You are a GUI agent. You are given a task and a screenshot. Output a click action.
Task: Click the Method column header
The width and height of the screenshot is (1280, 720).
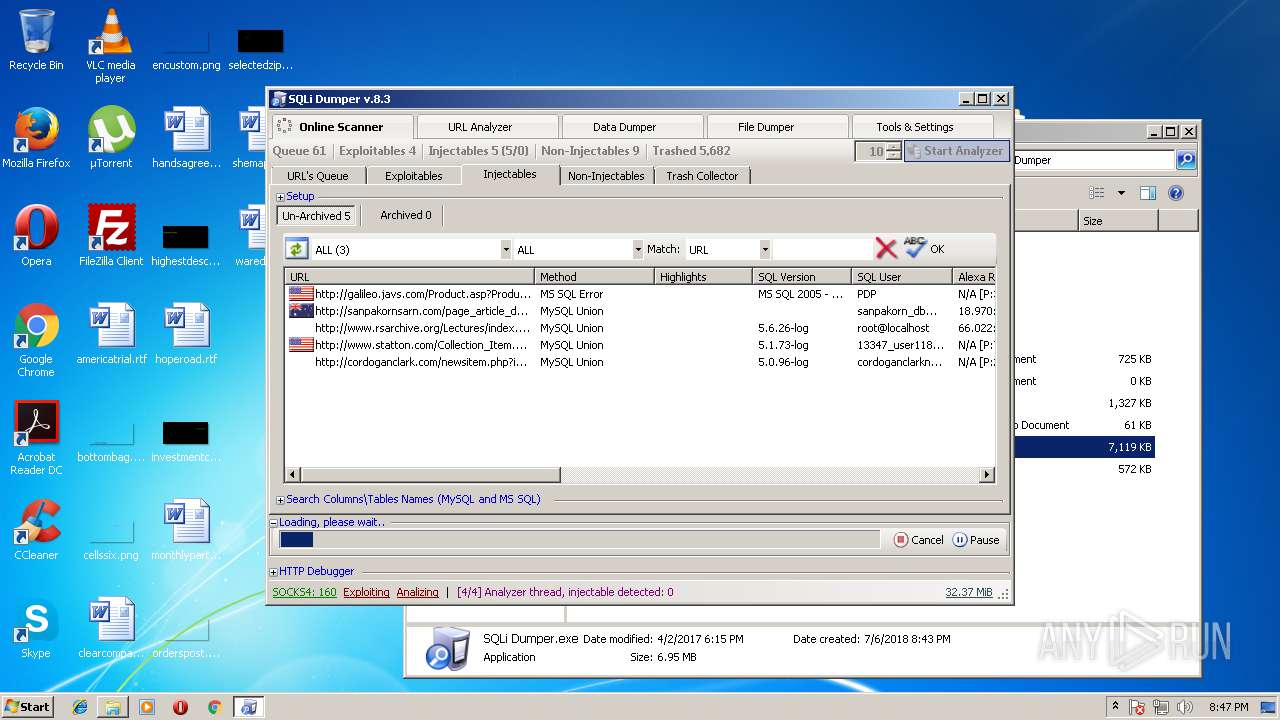(x=594, y=277)
